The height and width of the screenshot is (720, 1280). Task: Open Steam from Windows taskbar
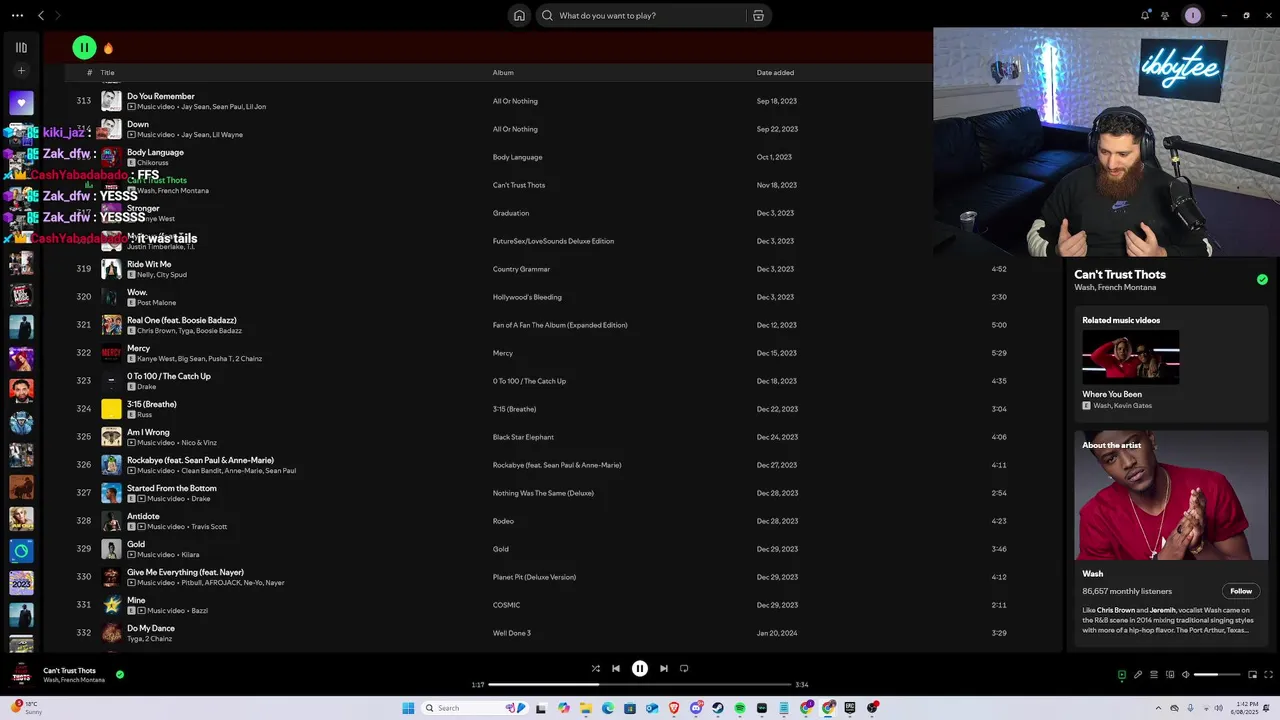pyautogui.click(x=717, y=708)
